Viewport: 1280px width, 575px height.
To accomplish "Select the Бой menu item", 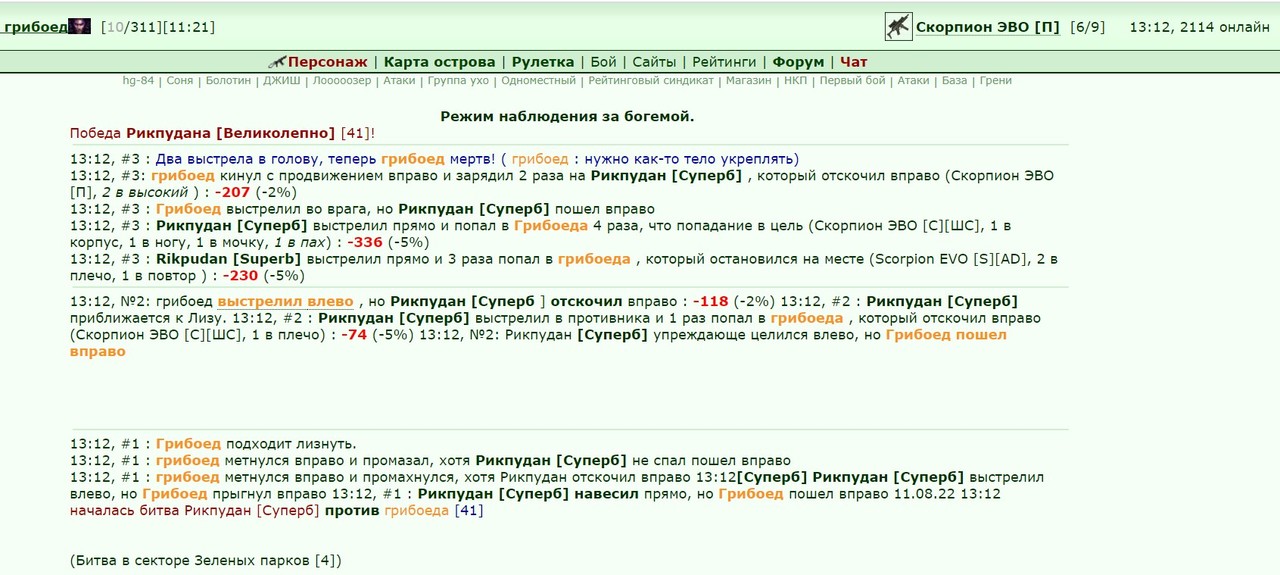I will tap(603, 62).
